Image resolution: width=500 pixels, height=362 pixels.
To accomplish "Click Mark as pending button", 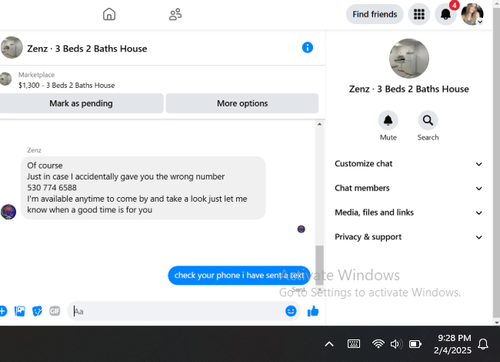I will (81, 103).
